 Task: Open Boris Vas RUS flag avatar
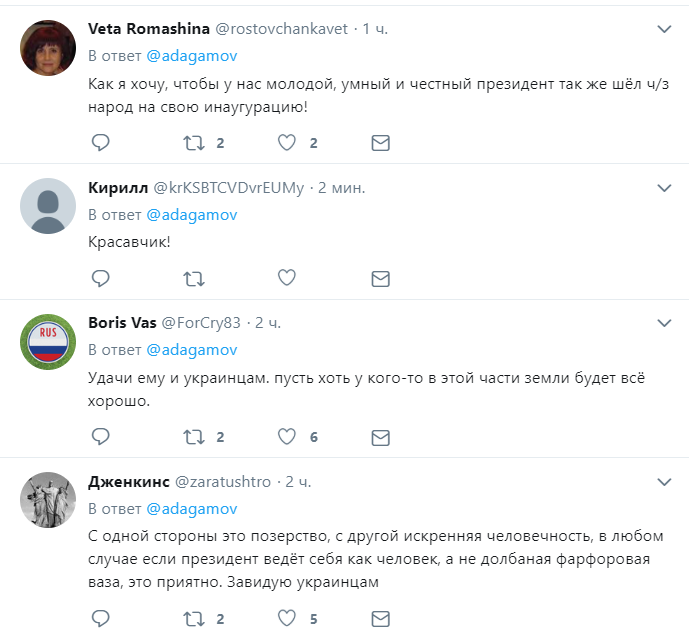click(x=48, y=342)
